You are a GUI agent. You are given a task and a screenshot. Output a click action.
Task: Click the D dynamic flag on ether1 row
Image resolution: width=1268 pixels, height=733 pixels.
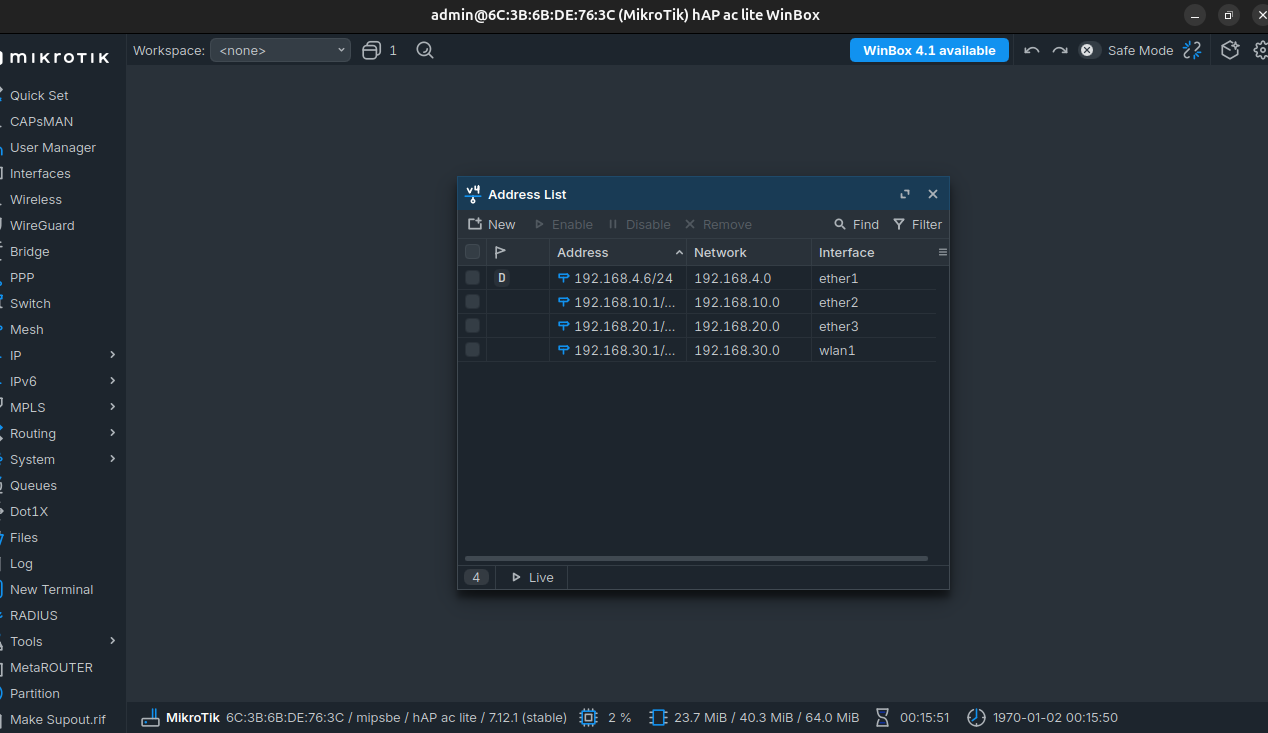coord(502,278)
